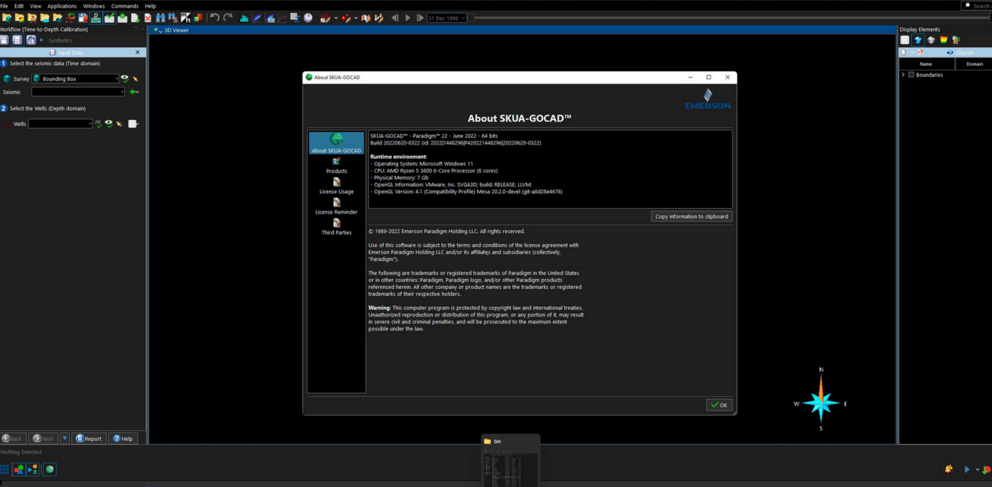Open the Applications menu
This screenshot has width=992, height=487.
click(x=62, y=6)
